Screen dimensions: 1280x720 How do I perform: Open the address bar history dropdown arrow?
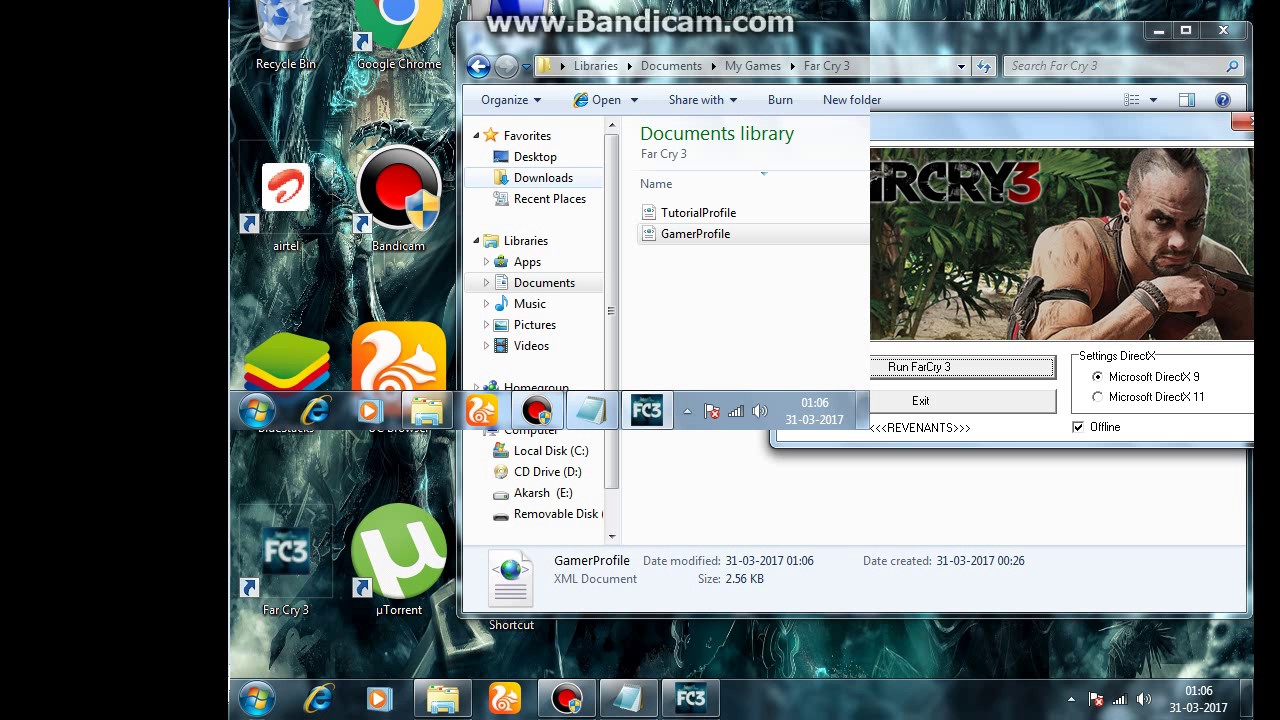(x=961, y=66)
